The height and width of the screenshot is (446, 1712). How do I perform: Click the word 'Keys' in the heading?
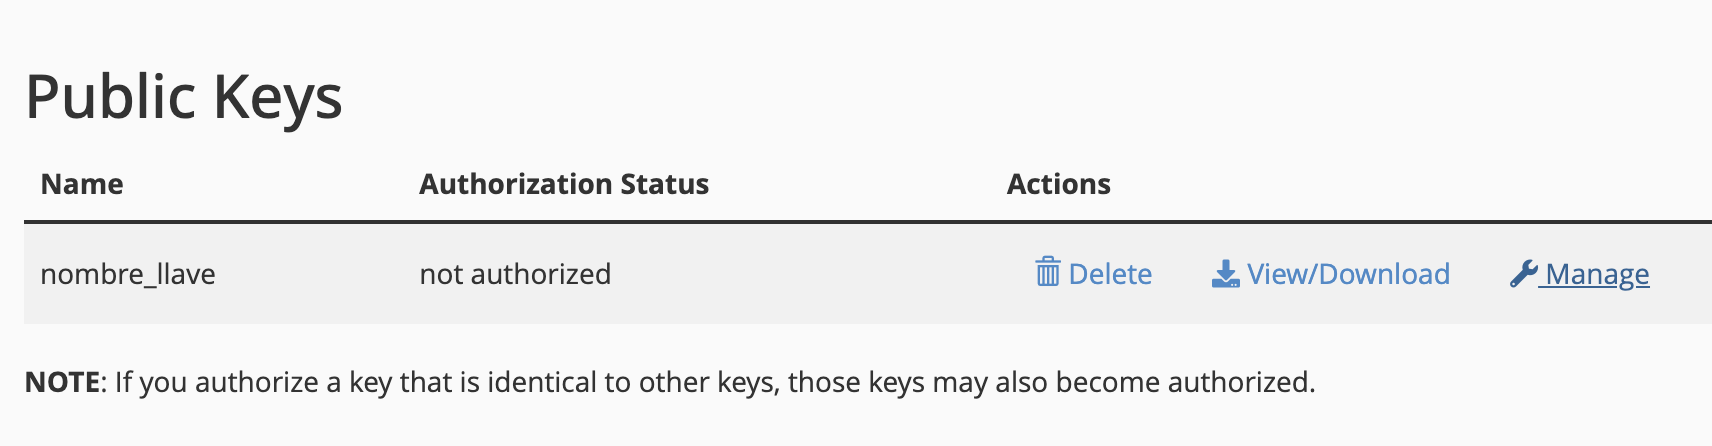[277, 97]
